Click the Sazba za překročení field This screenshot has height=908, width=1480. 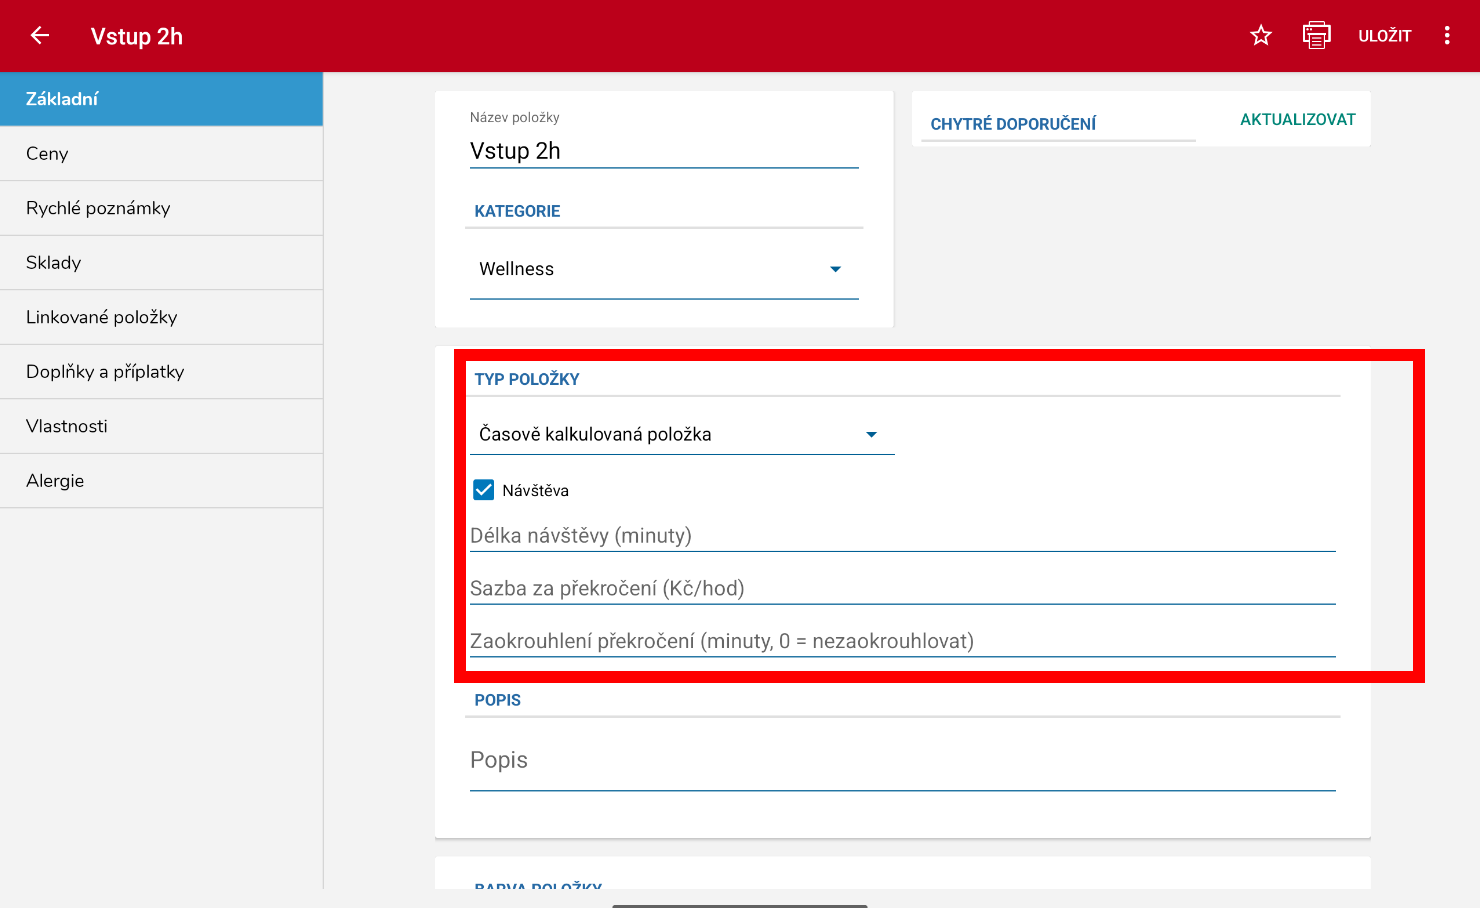903,589
